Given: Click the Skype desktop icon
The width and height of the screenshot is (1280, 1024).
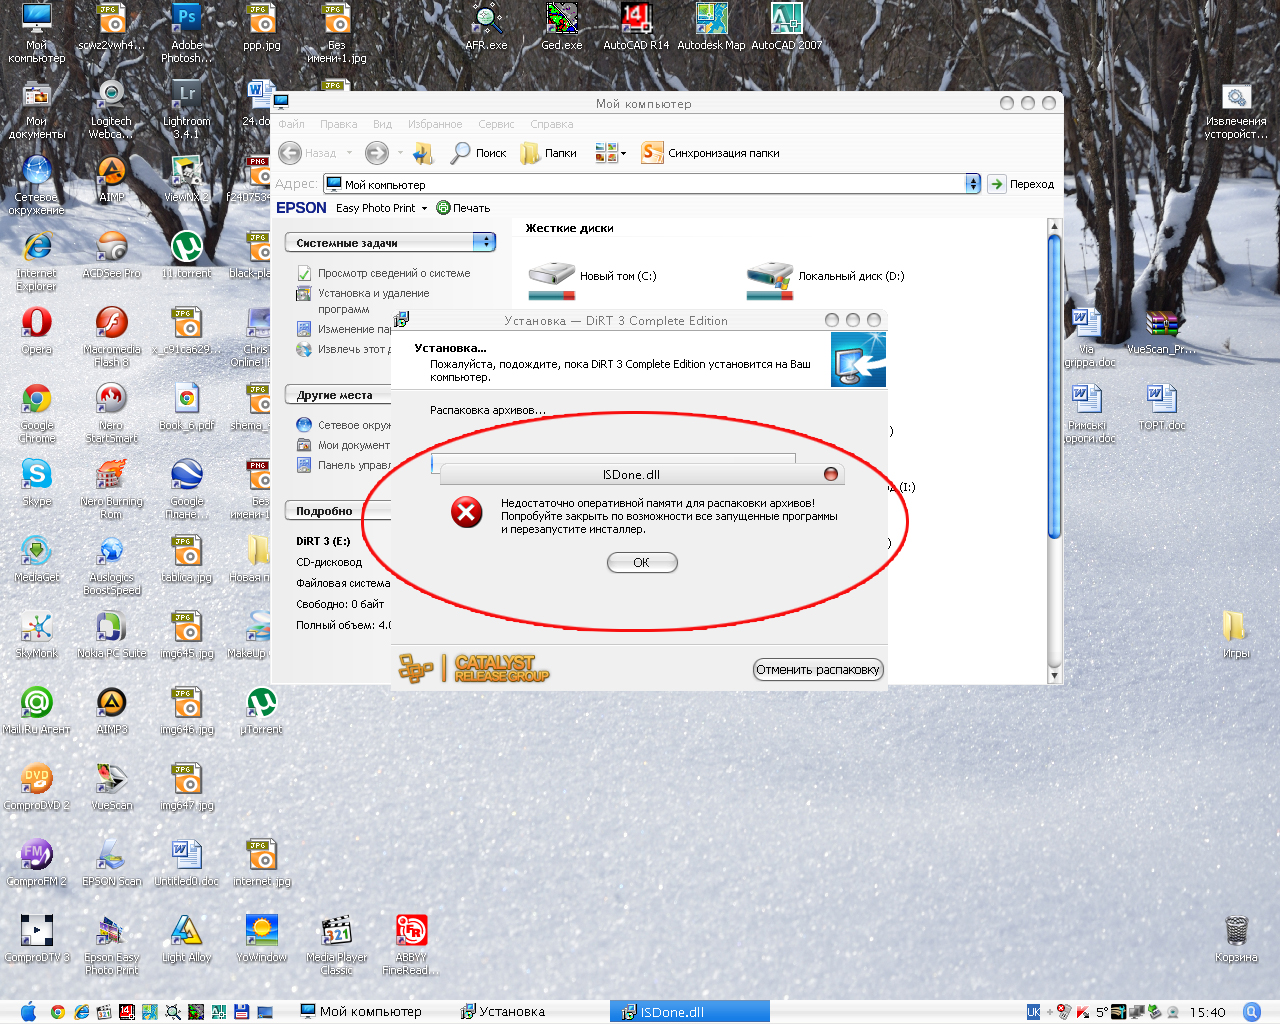Looking at the screenshot, I should click(37, 482).
